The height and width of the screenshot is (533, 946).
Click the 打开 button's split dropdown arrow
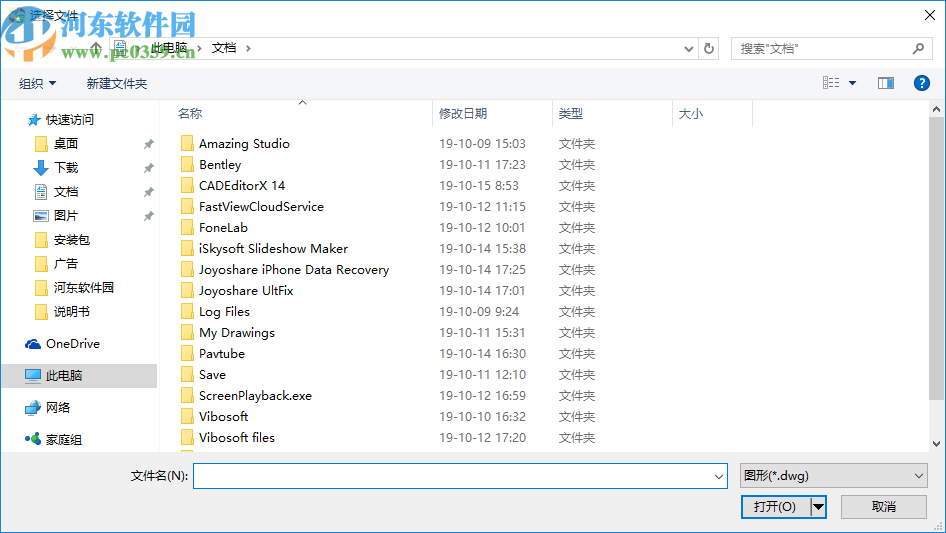[x=818, y=507]
